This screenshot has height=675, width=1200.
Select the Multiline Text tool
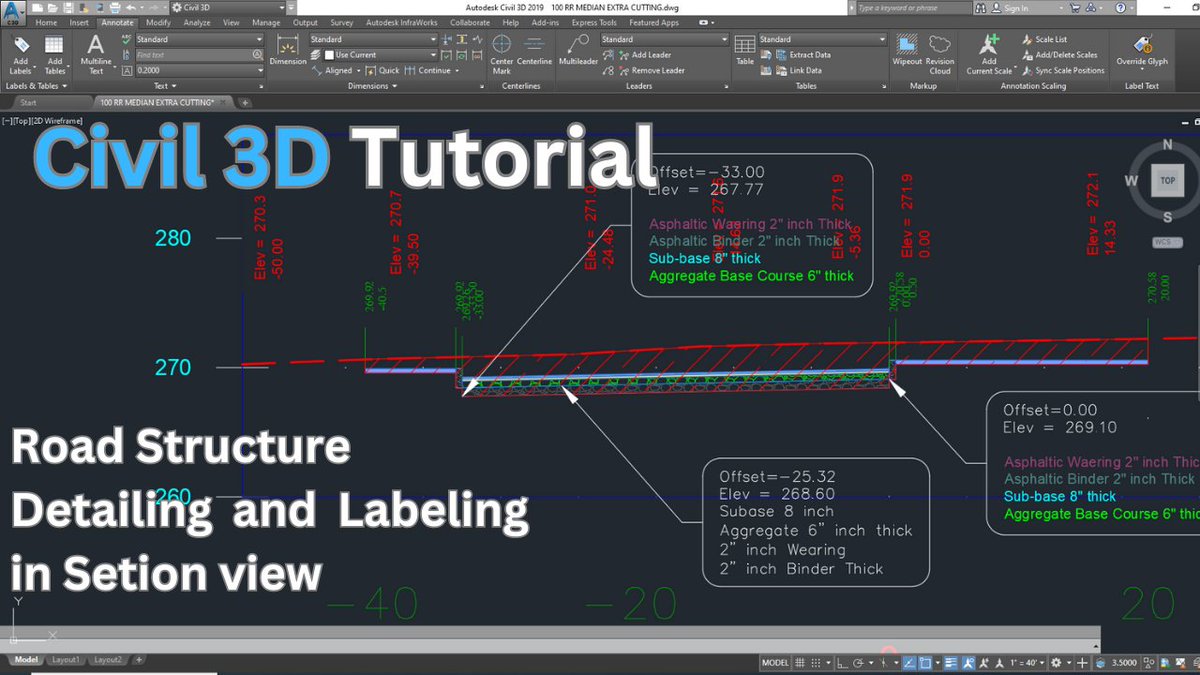pyautogui.click(x=95, y=54)
